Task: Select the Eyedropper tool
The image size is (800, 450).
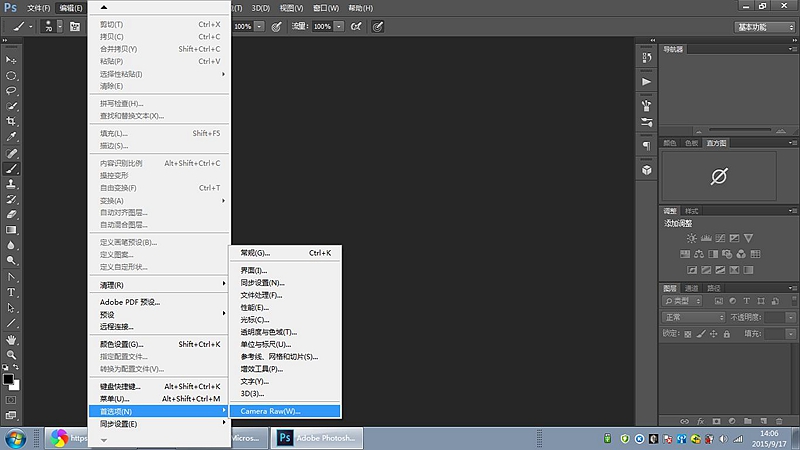Action: (11, 137)
